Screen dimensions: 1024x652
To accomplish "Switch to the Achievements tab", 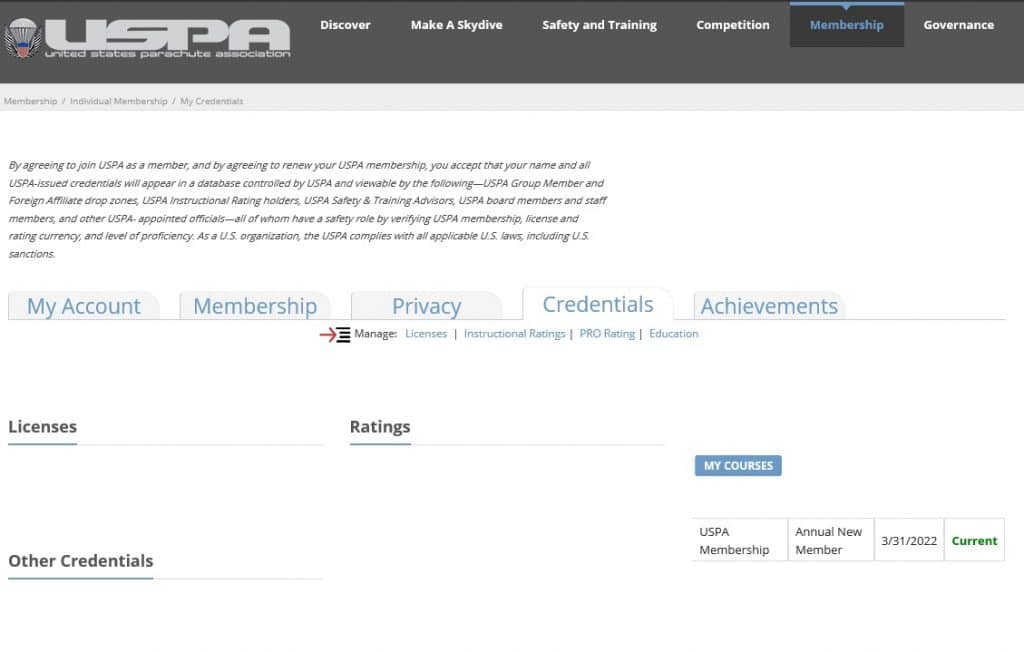I will pyautogui.click(x=769, y=306).
